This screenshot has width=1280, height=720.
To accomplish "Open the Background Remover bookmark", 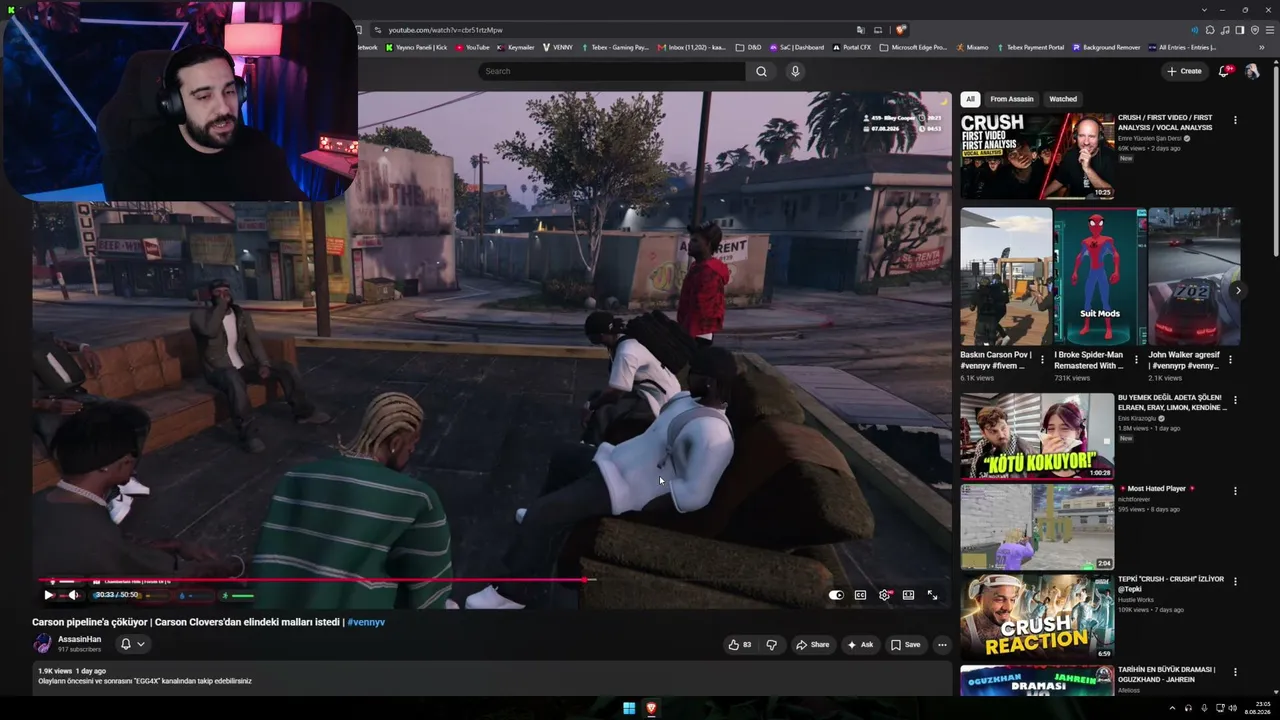I will point(1106,47).
